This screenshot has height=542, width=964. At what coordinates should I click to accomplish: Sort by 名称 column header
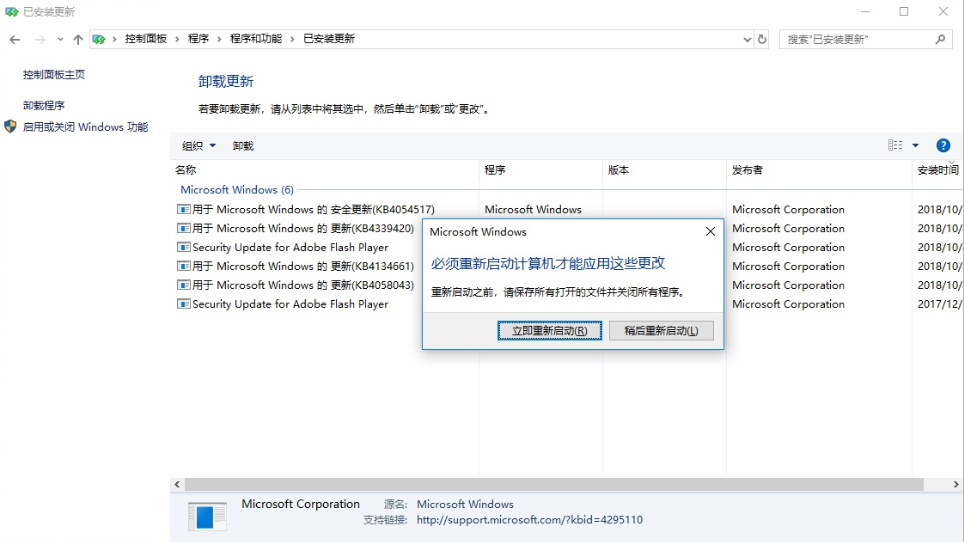pyautogui.click(x=325, y=170)
